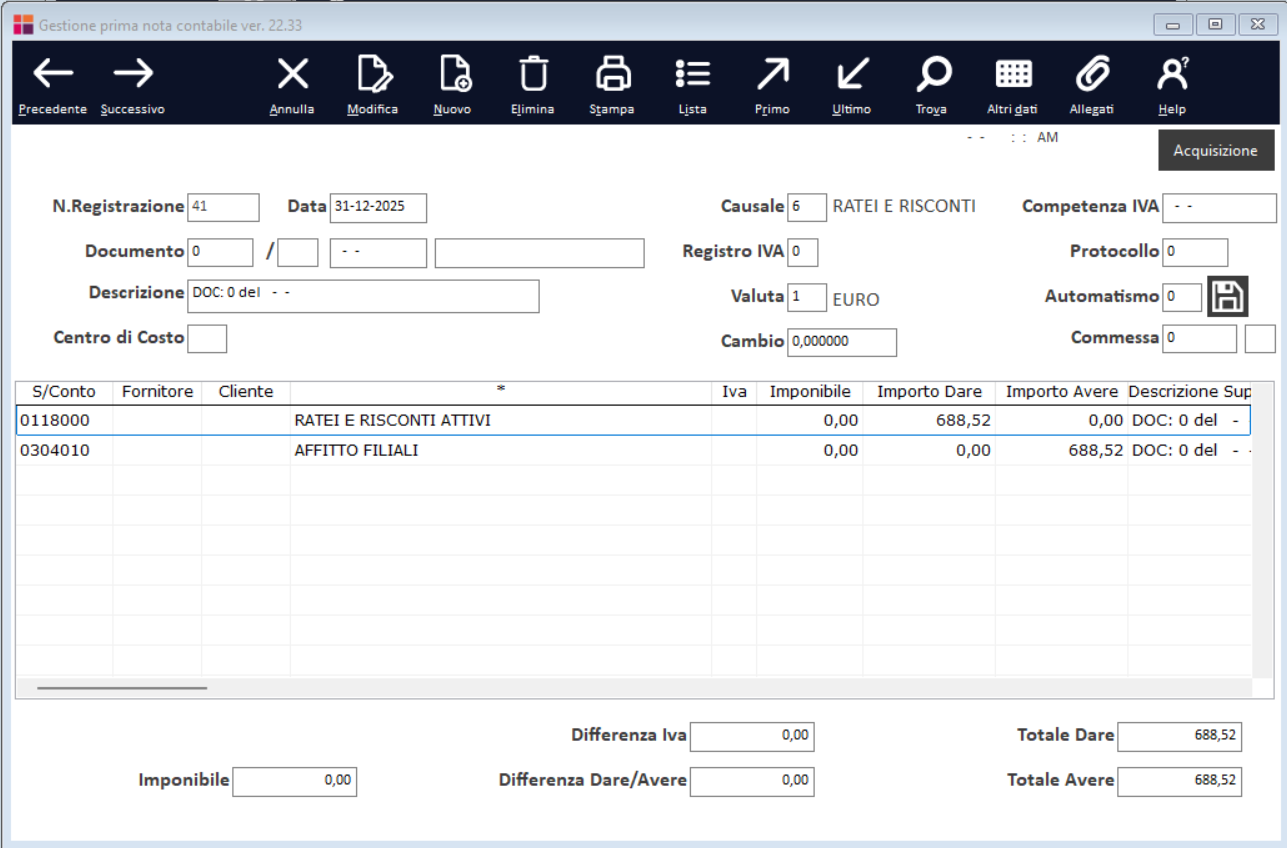Click the Elimina trash icon
The width and height of the screenshot is (1287, 848).
(x=533, y=73)
